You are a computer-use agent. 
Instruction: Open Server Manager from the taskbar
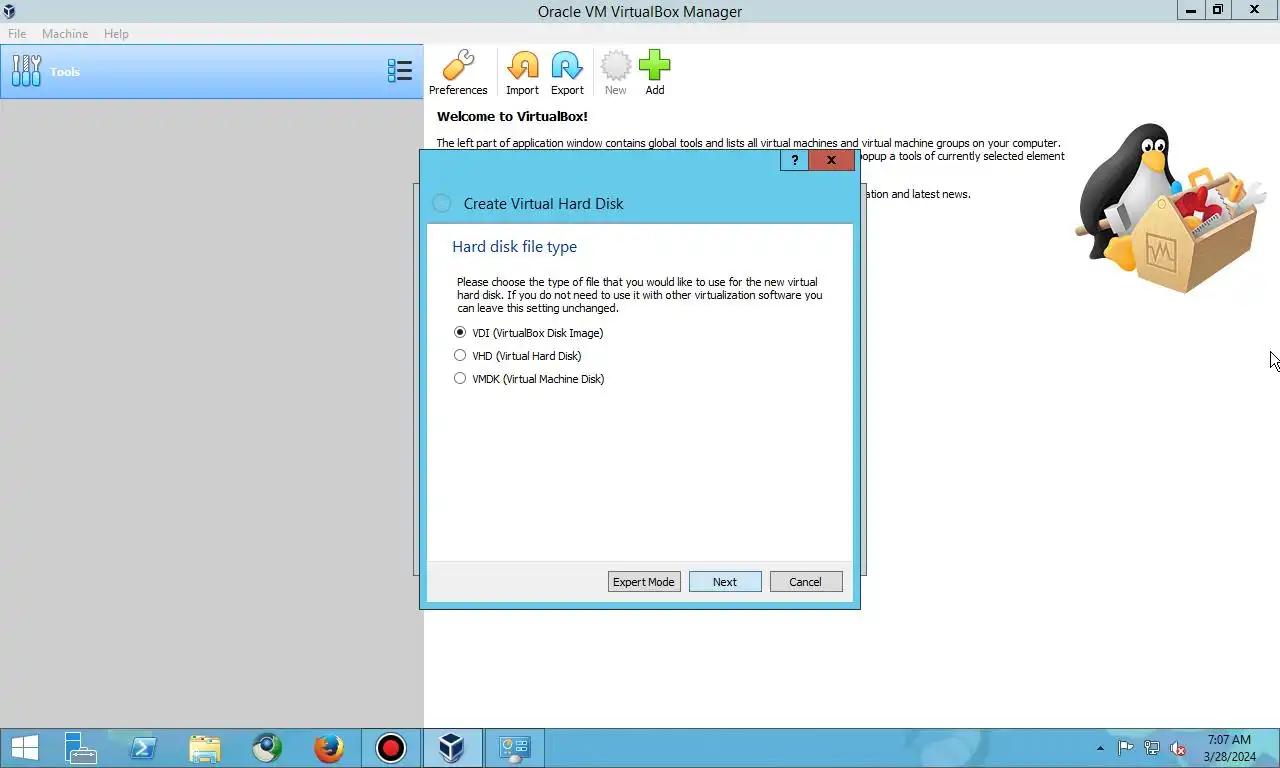(x=80, y=748)
